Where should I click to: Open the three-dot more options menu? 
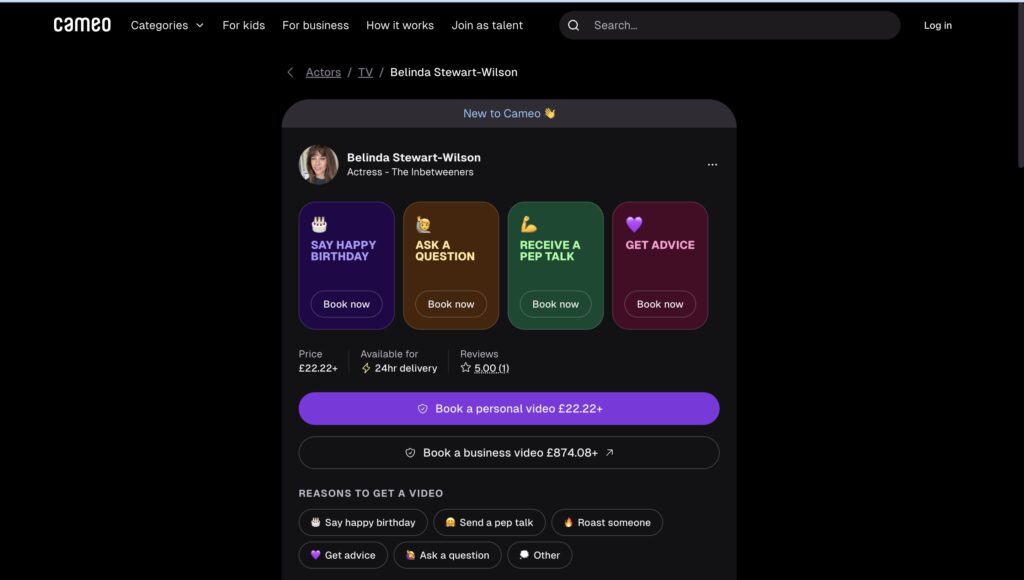pos(712,165)
